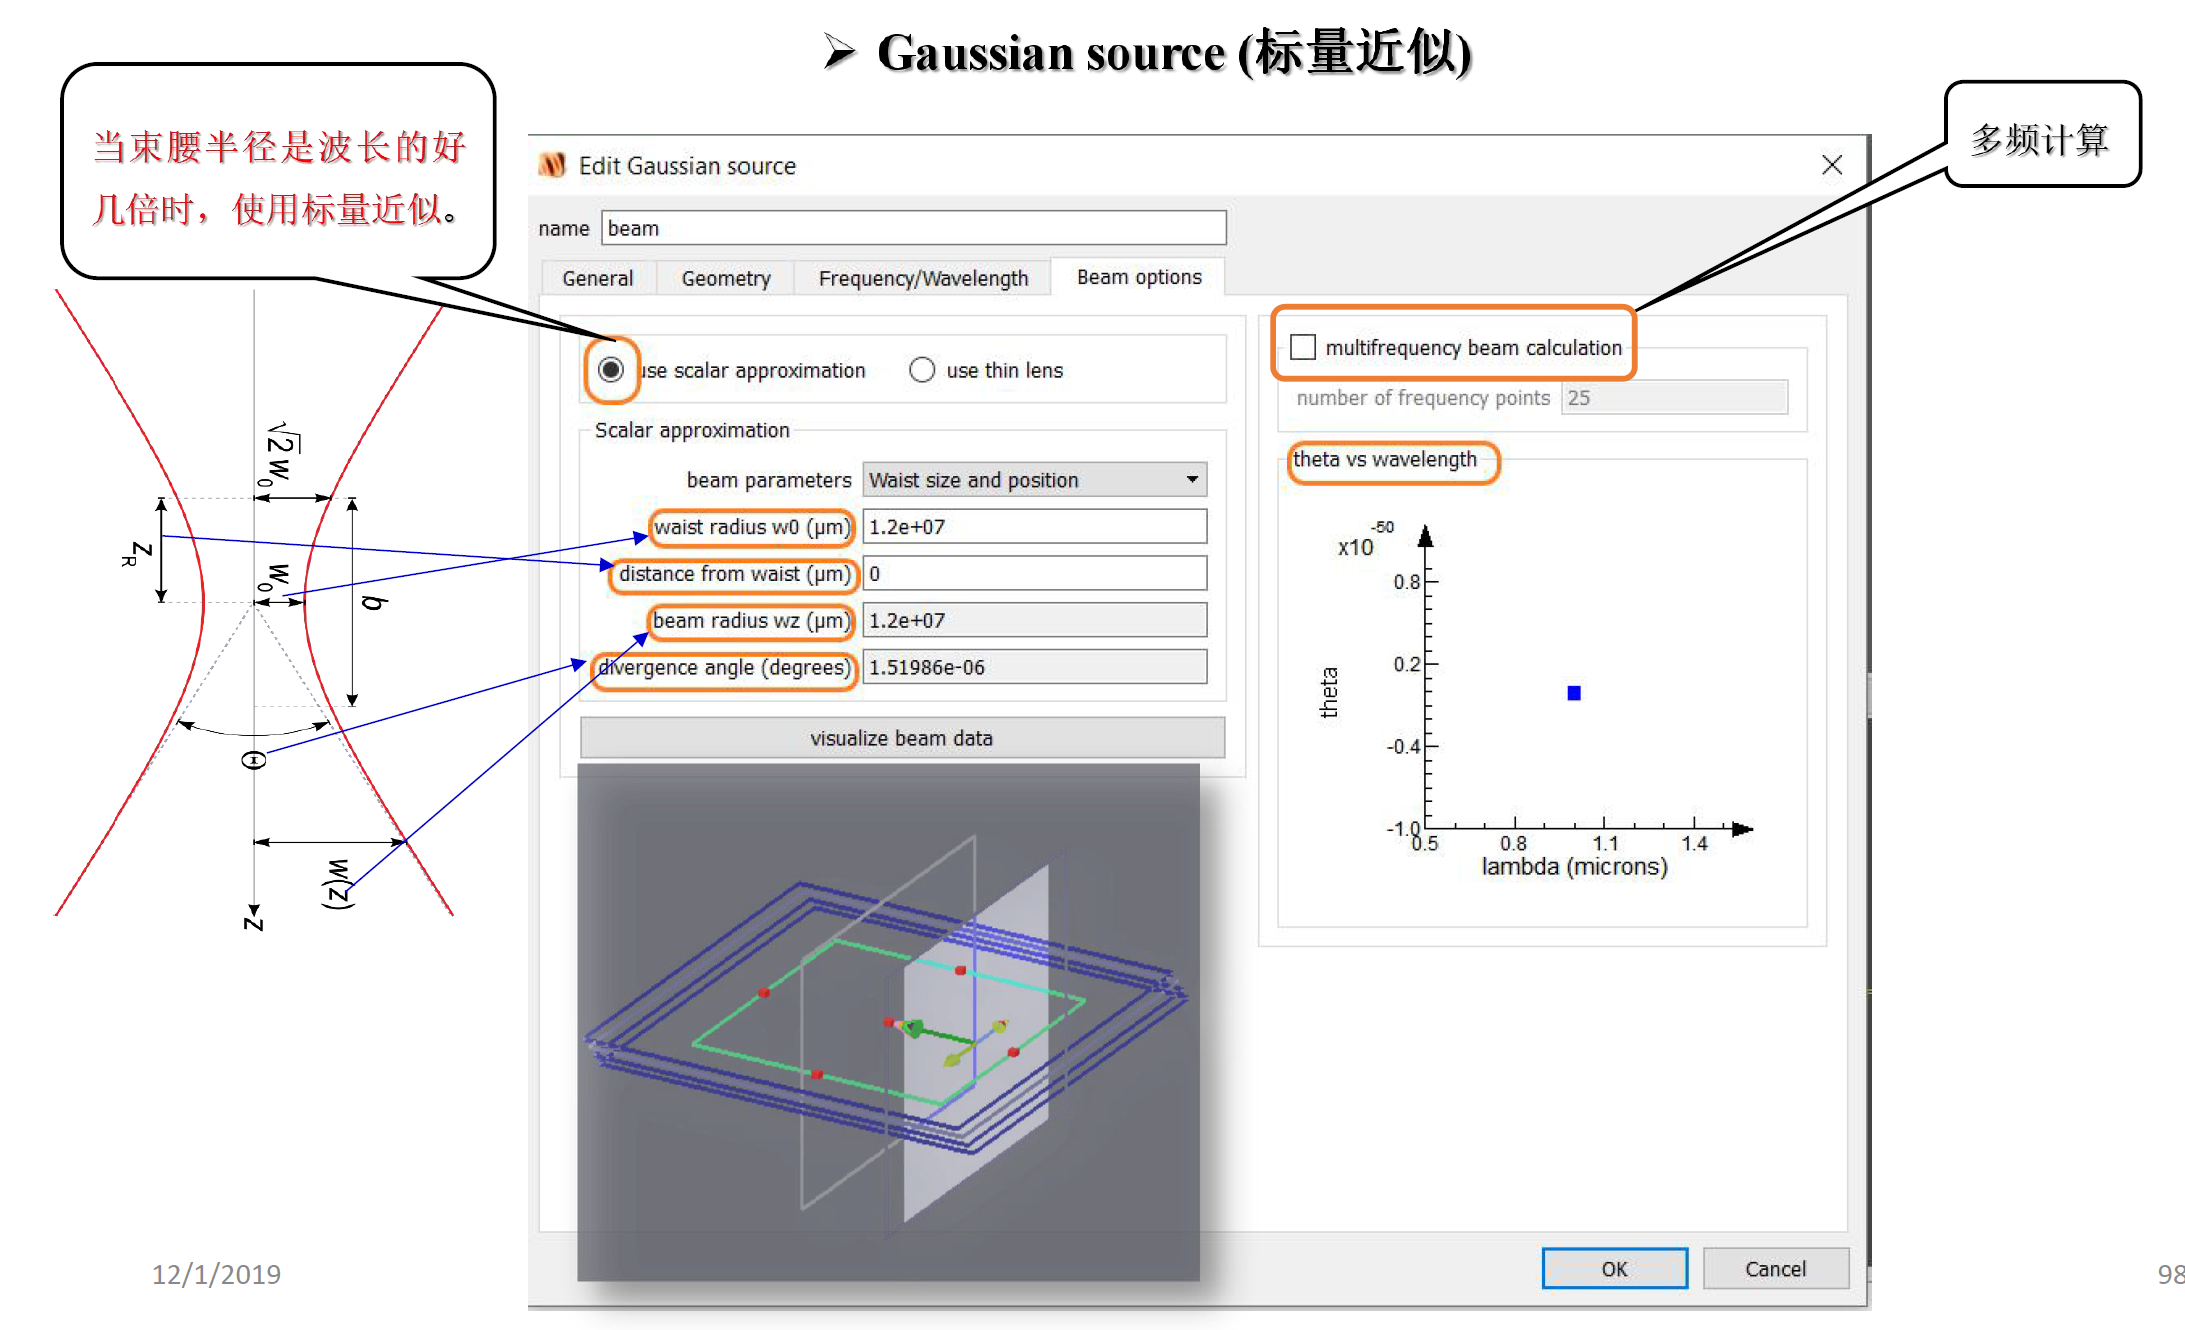Click the number of frequency points field
The image size is (2185, 1330).
tap(1675, 398)
